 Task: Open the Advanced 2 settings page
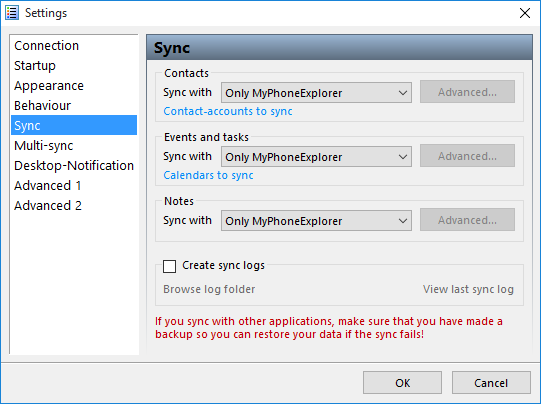point(74,205)
